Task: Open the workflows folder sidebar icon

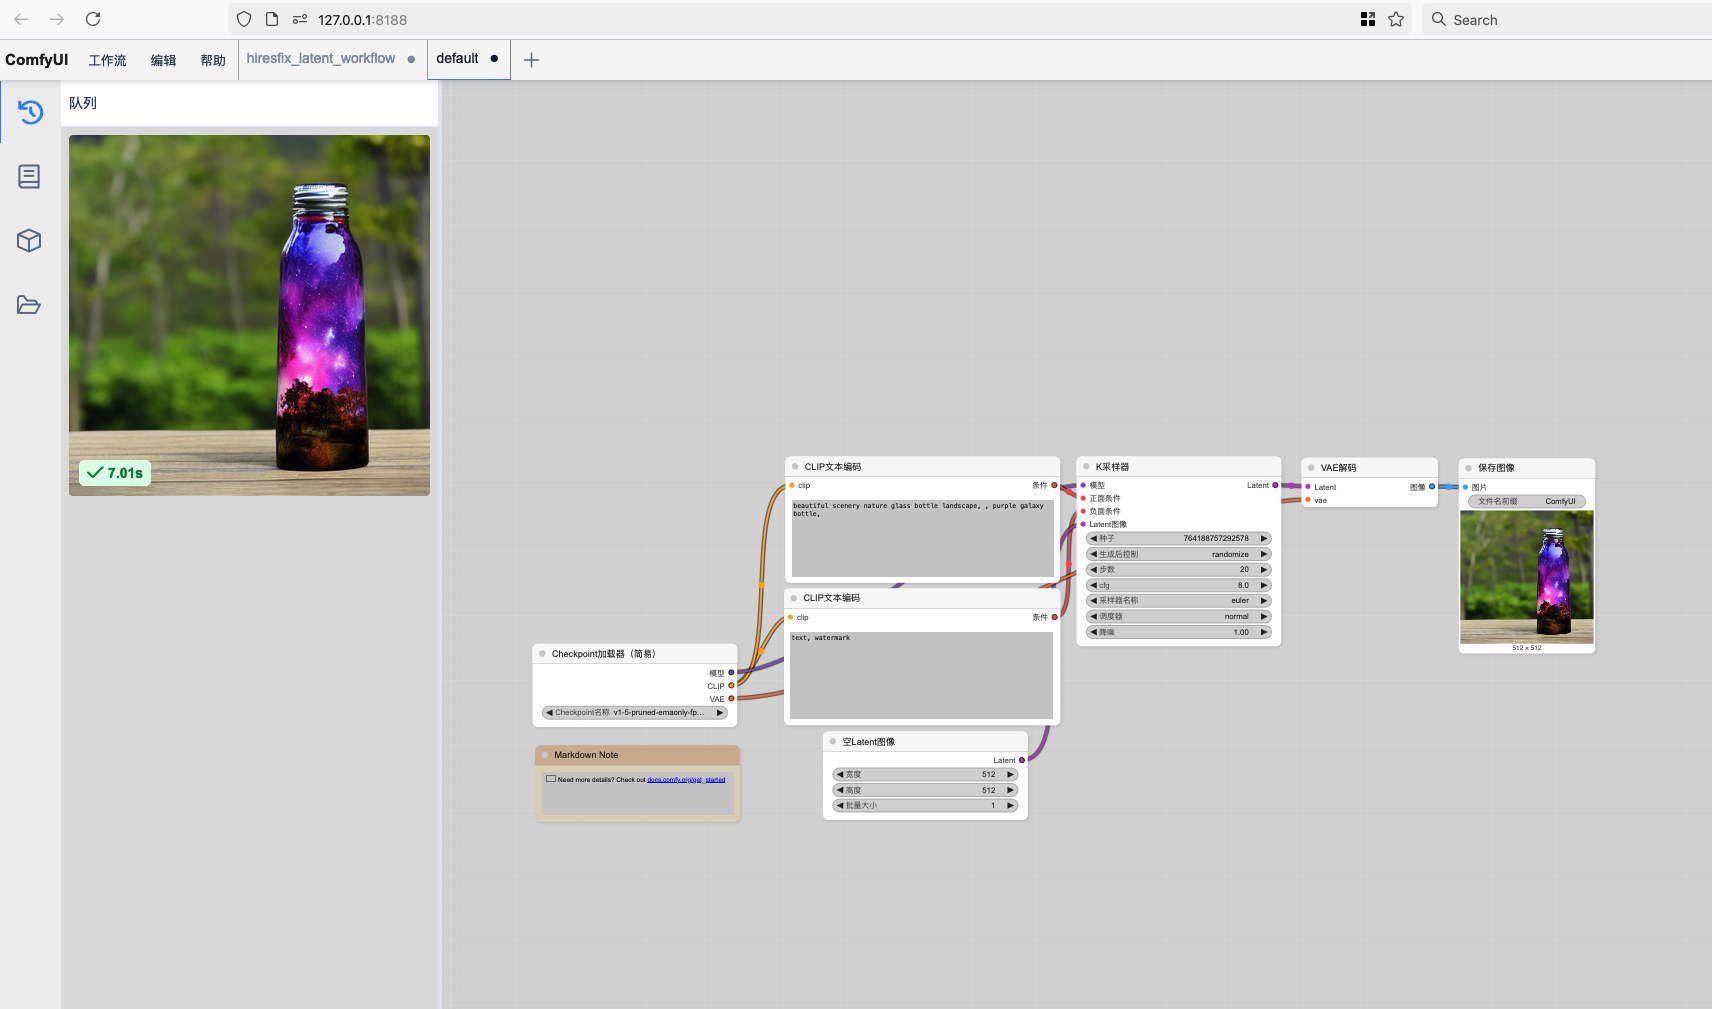Action: [29, 305]
